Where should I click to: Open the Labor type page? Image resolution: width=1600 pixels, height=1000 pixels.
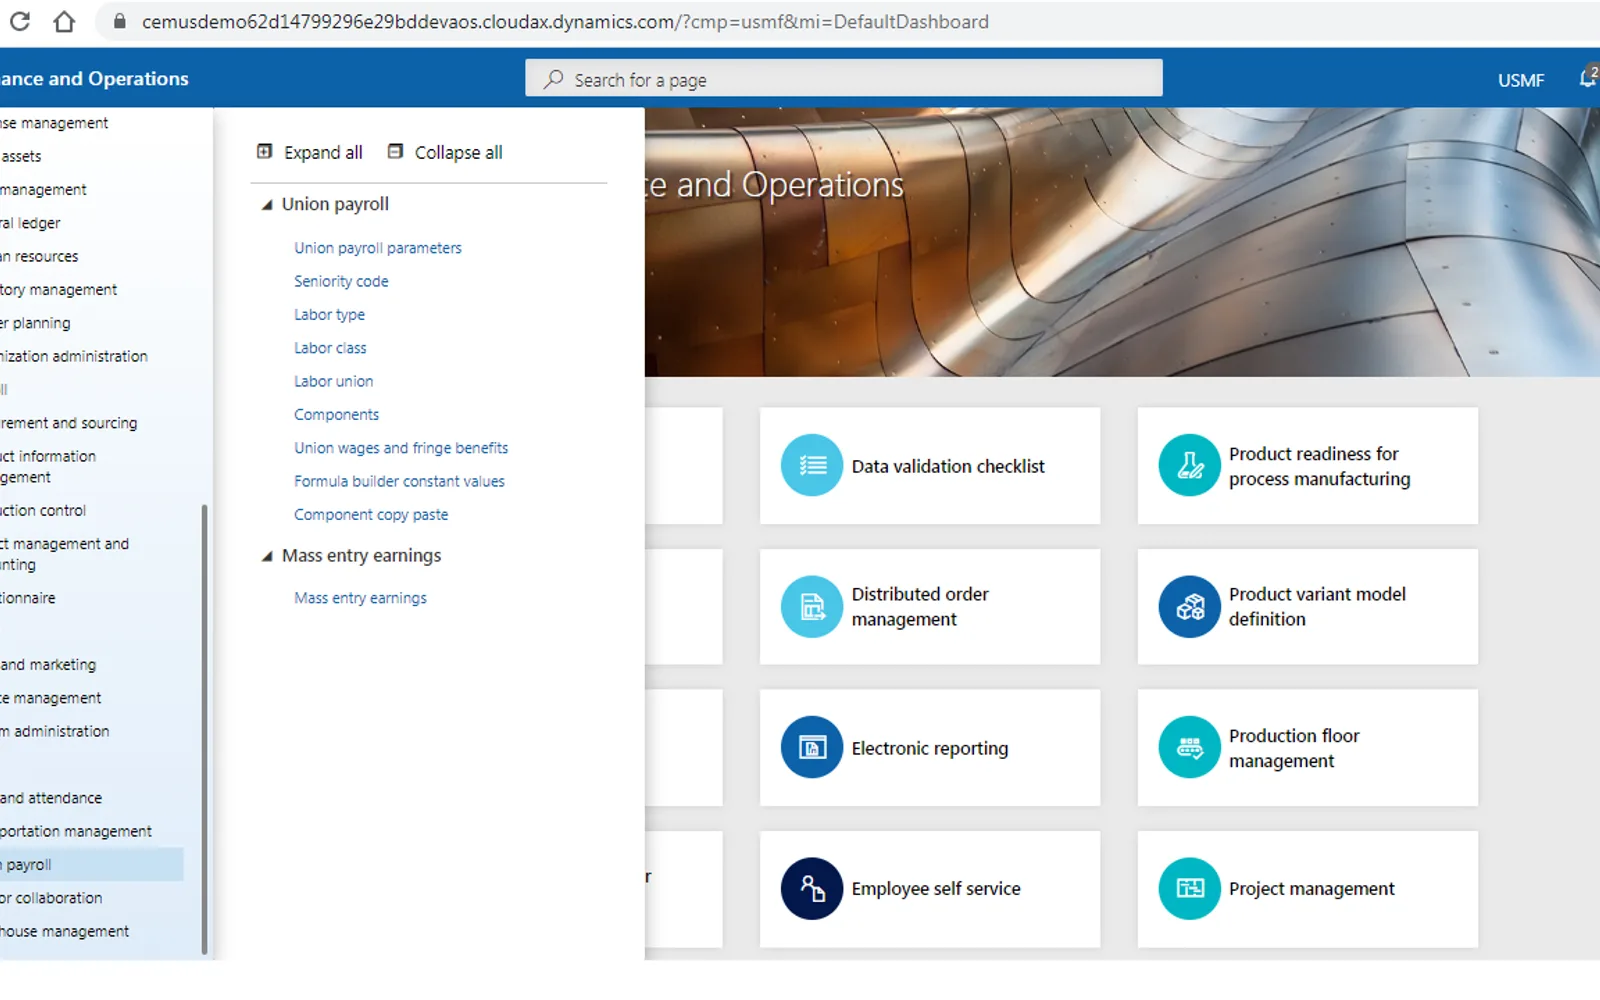(329, 314)
